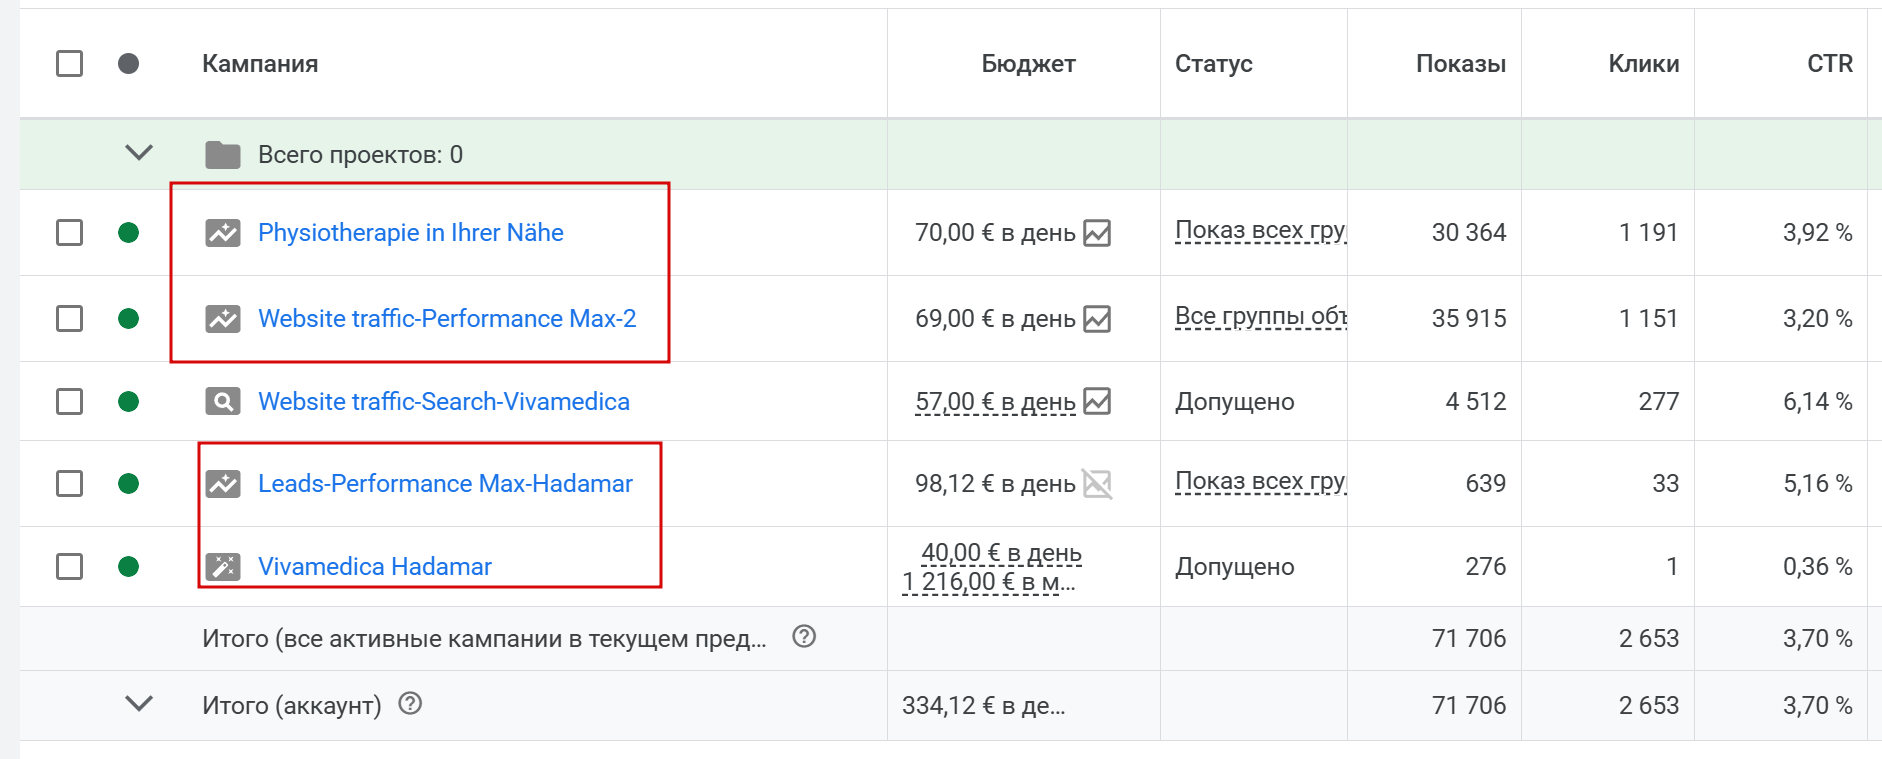Open budget chart icon for 70,00 € budget
Viewport: 1882px width, 759px height.
[x=1097, y=233]
